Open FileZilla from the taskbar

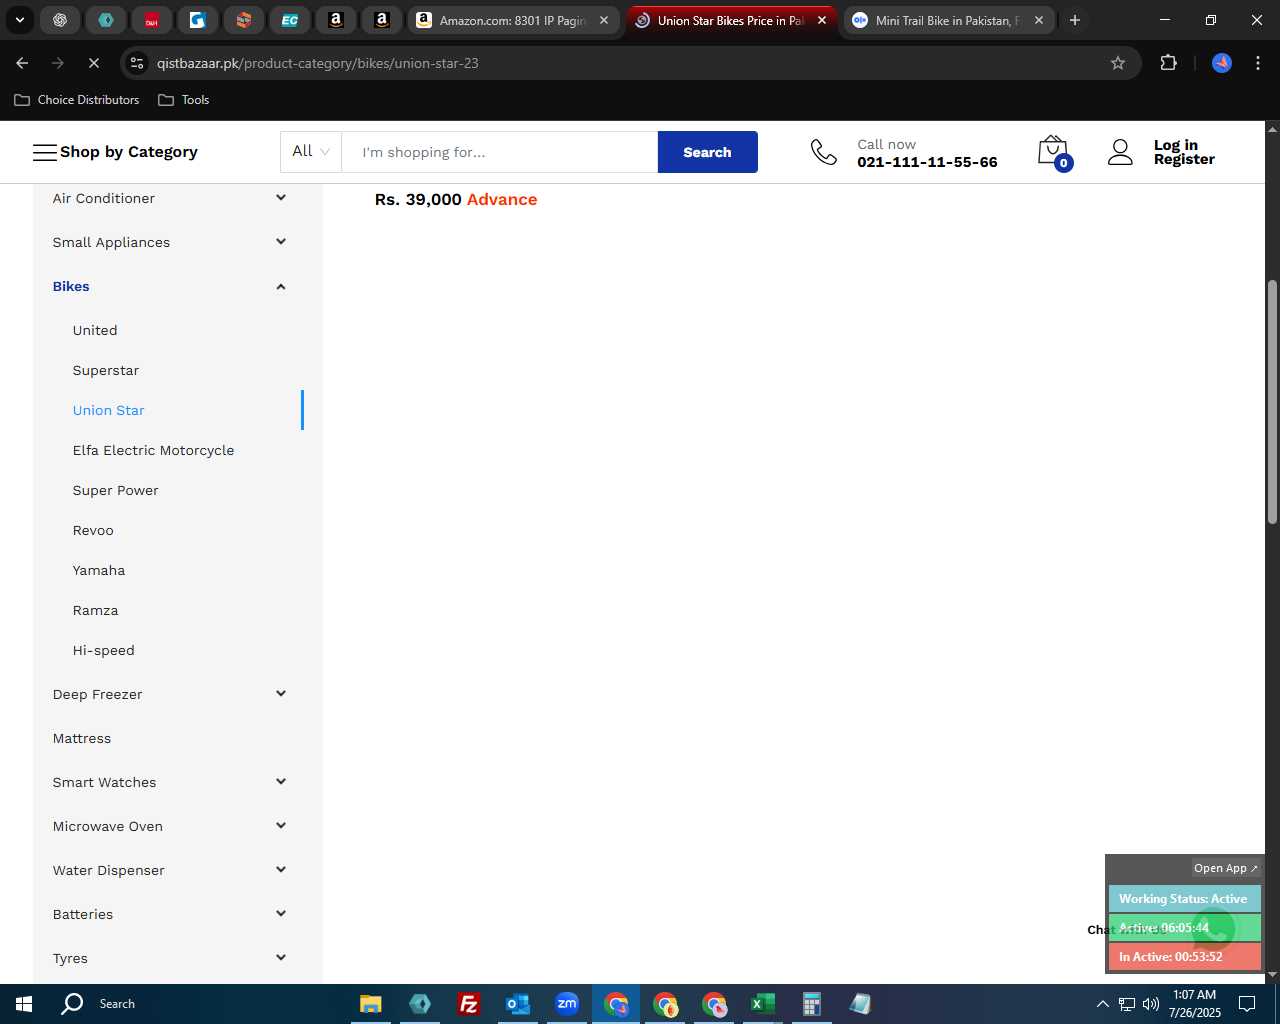tap(468, 1004)
